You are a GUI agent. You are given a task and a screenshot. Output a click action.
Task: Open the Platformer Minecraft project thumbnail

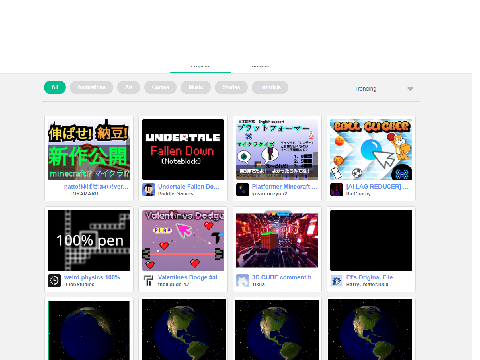click(x=277, y=149)
